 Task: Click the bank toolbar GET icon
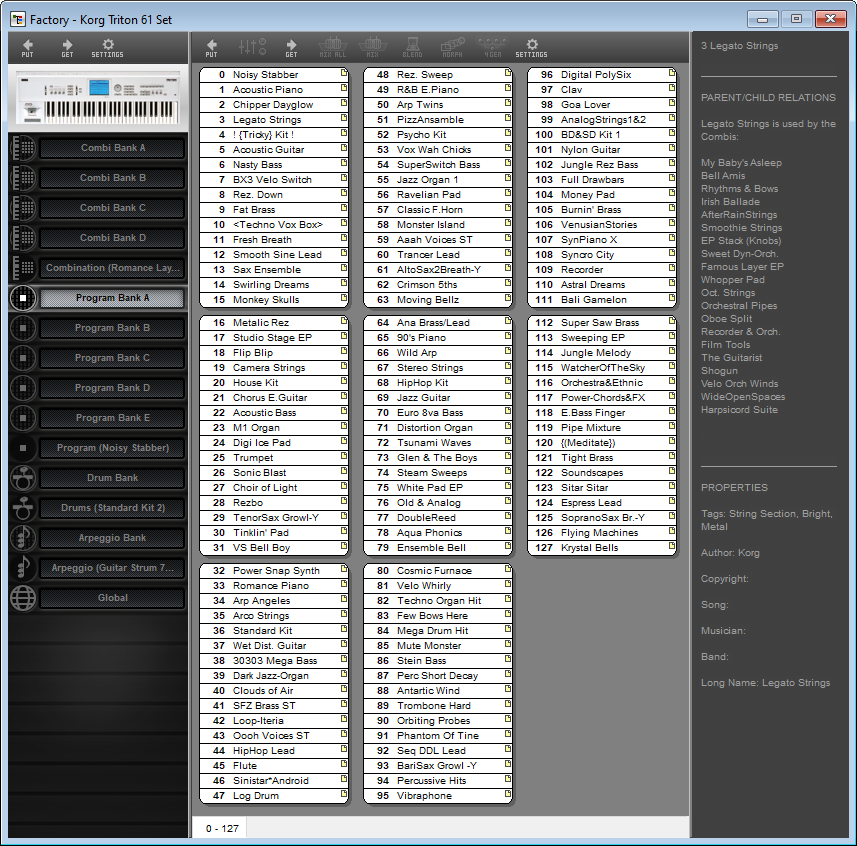pos(291,48)
